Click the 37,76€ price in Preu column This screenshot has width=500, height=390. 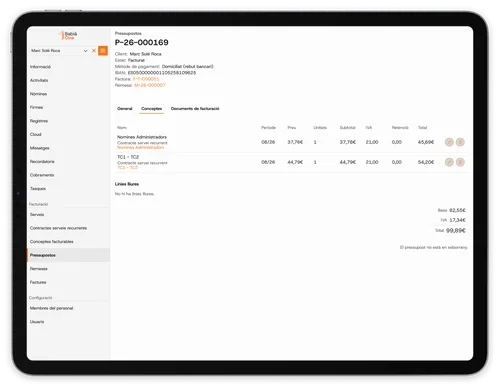295,142
